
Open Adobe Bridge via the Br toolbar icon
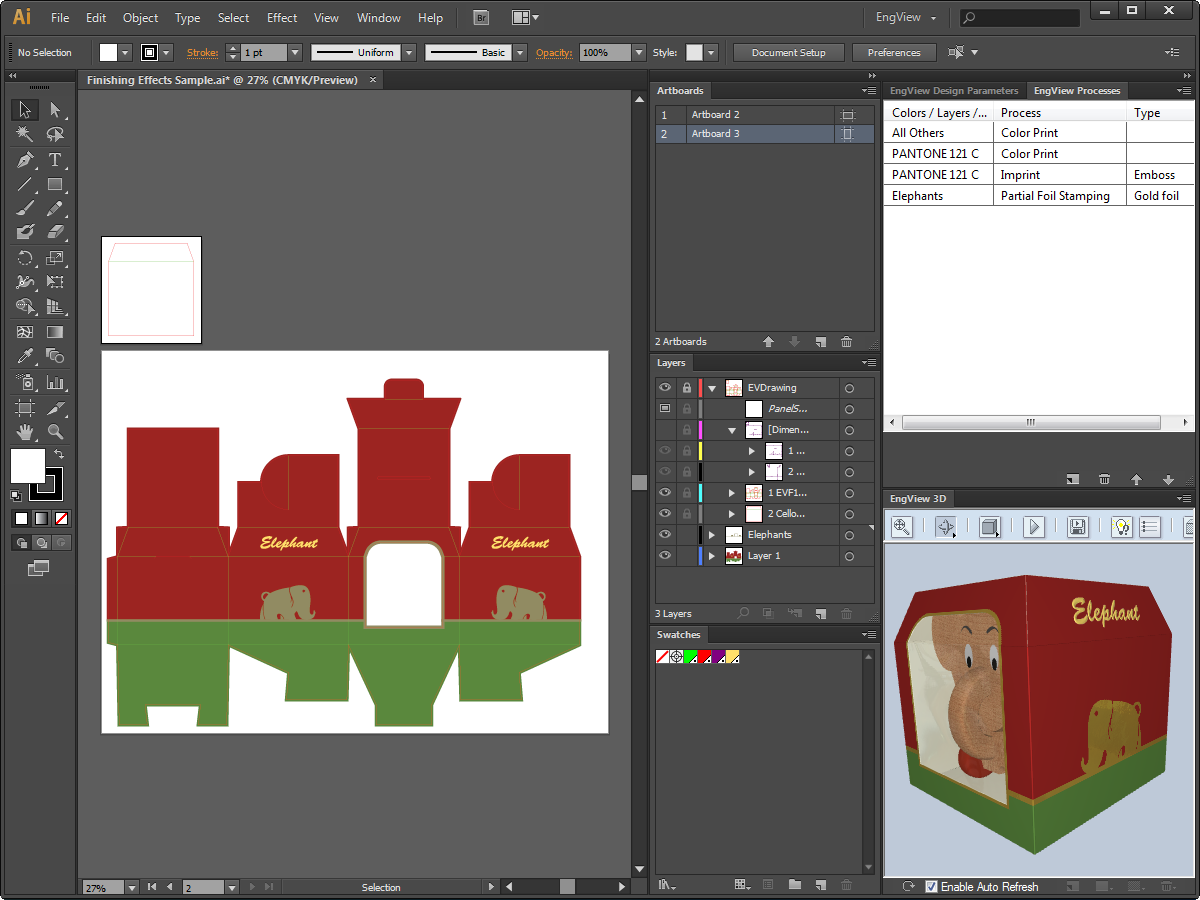pos(481,17)
